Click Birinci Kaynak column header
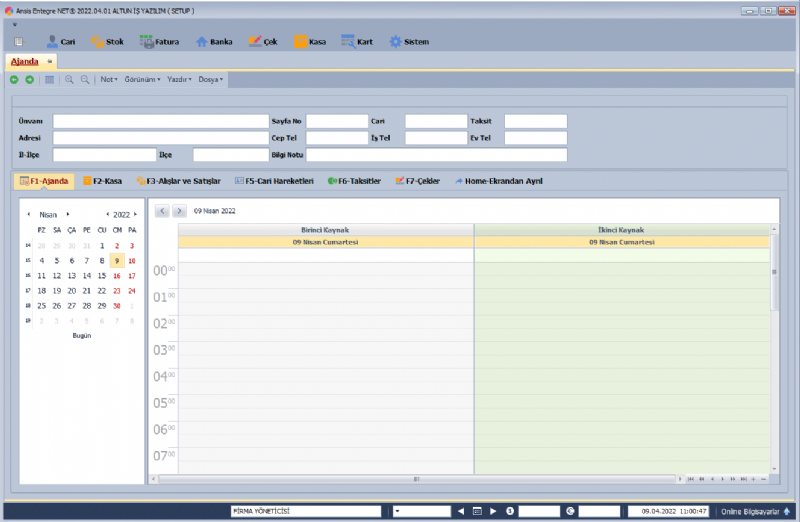 click(x=326, y=230)
